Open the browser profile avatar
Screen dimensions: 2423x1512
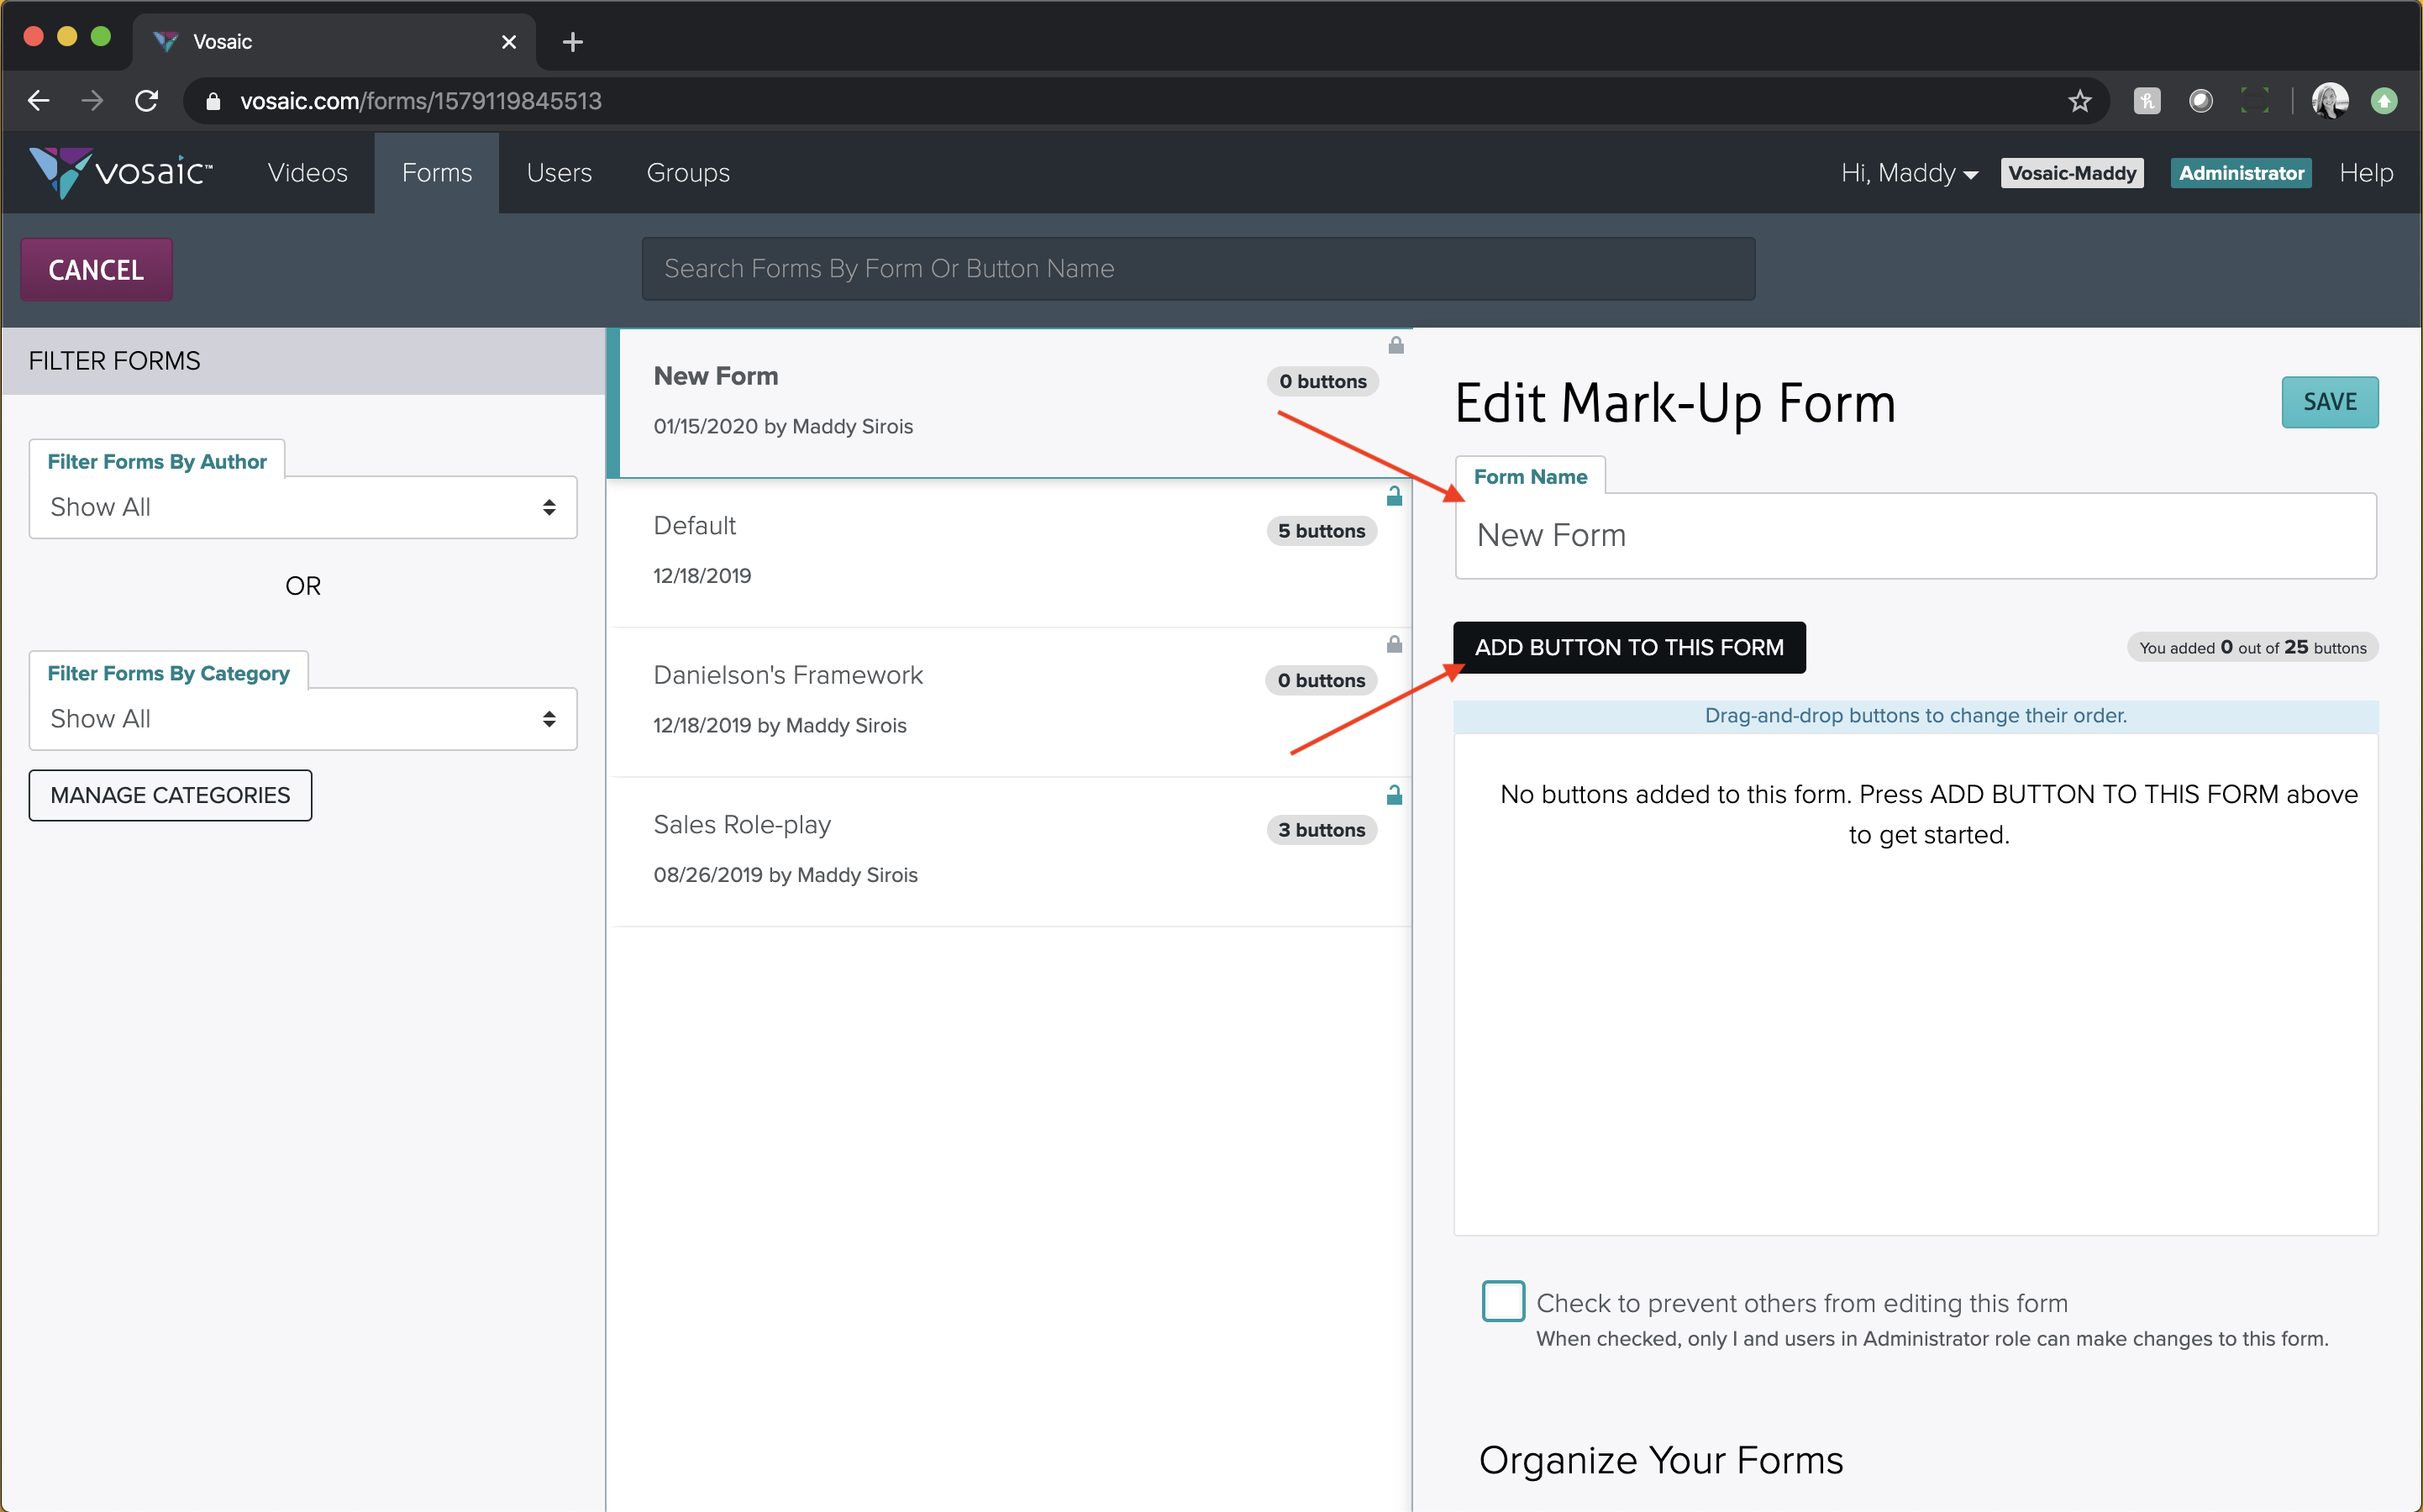[2329, 101]
